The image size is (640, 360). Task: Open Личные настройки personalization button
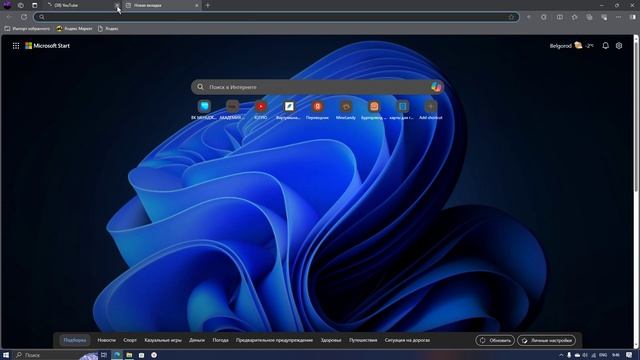[547, 340]
